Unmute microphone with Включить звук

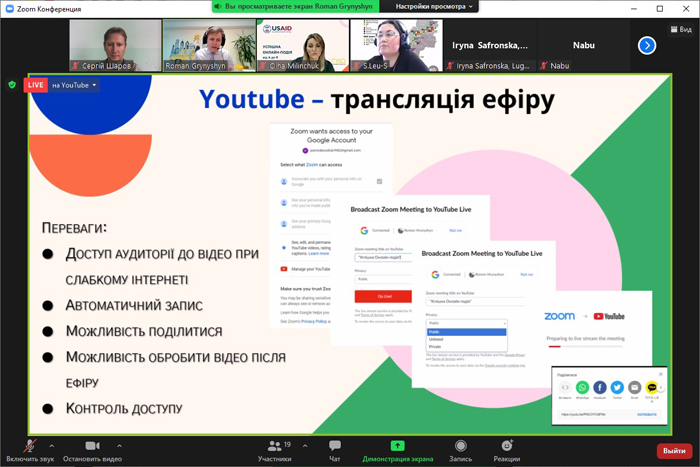click(30, 450)
